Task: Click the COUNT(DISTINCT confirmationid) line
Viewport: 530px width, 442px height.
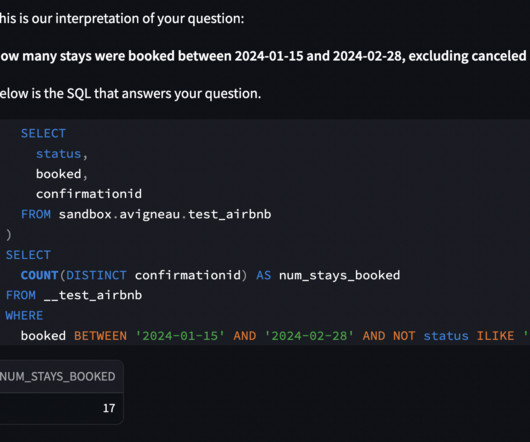Action: 210,275
